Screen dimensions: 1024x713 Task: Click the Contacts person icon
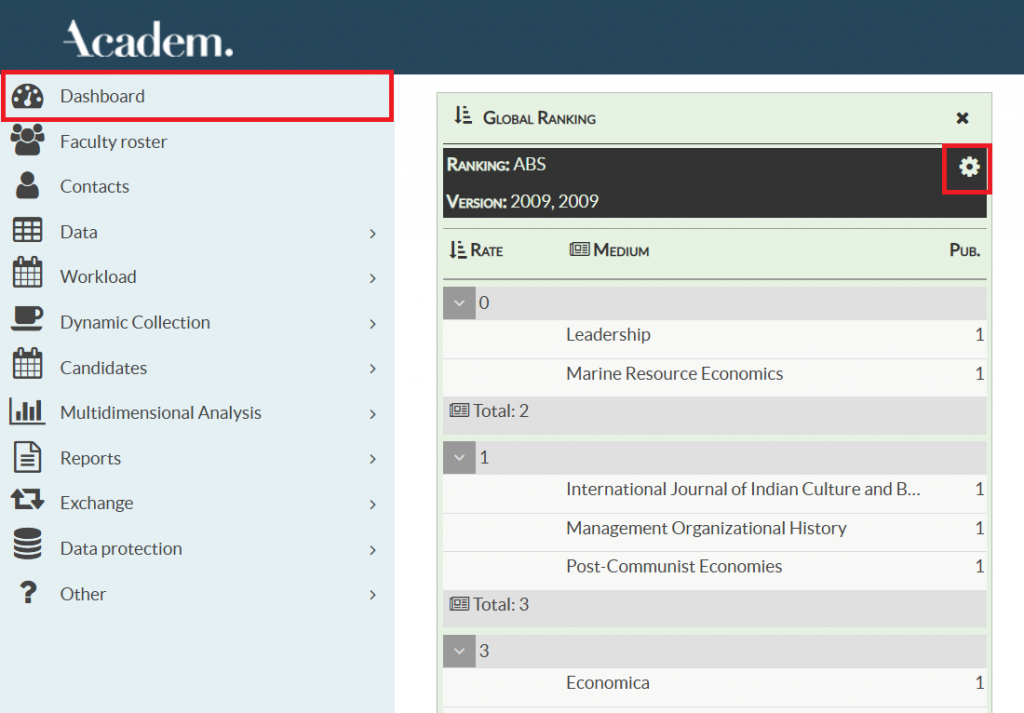tap(27, 186)
